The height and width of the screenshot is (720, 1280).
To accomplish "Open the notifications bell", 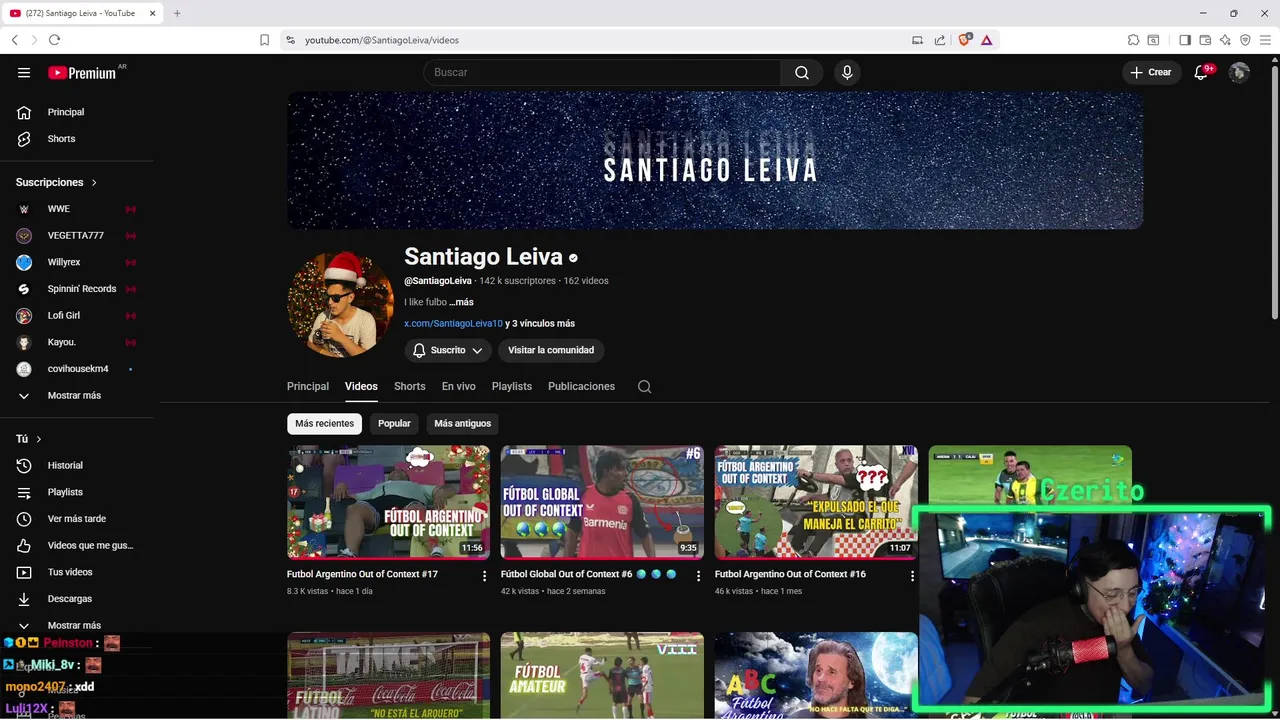I will [x=1202, y=72].
